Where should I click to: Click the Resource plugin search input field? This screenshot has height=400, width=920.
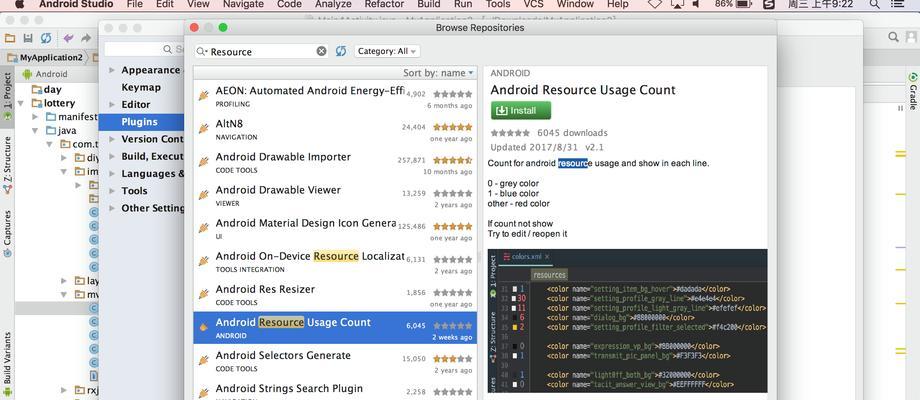[x=262, y=51]
